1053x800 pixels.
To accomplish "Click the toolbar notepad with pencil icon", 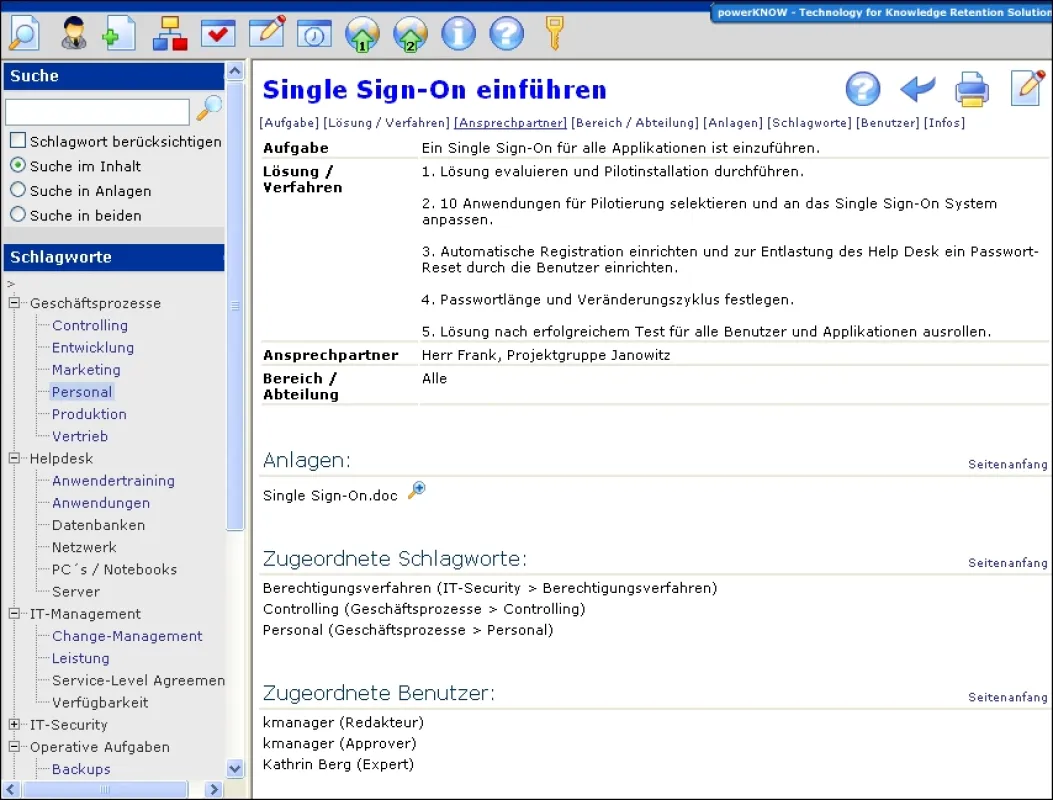I will click(x=267, y=31).
